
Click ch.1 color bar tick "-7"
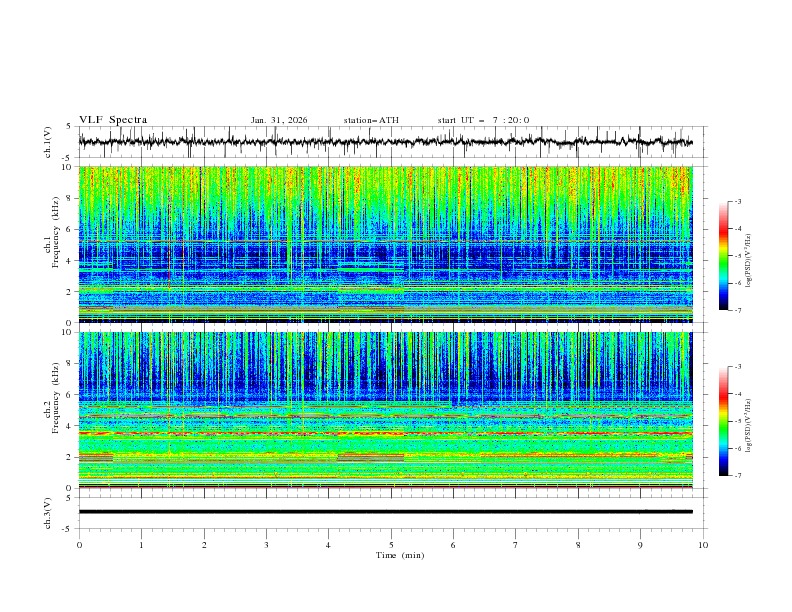(738, 310)
